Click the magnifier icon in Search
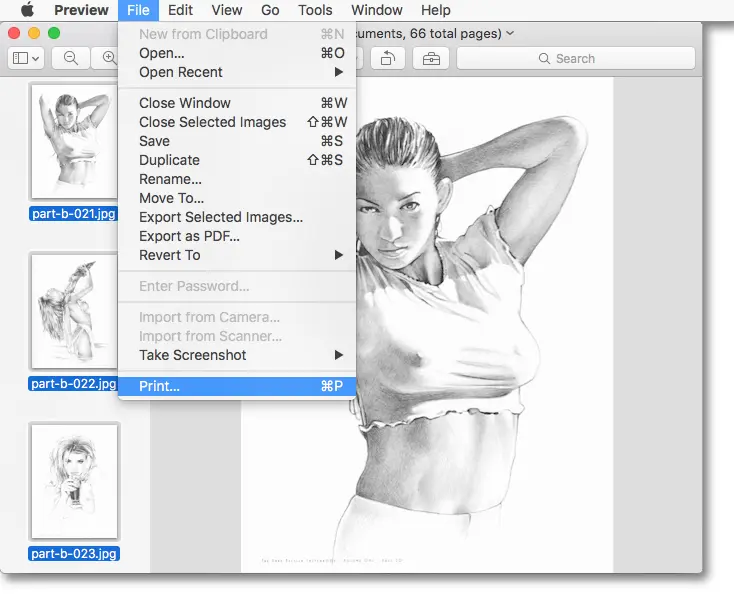 pos(544,59)
